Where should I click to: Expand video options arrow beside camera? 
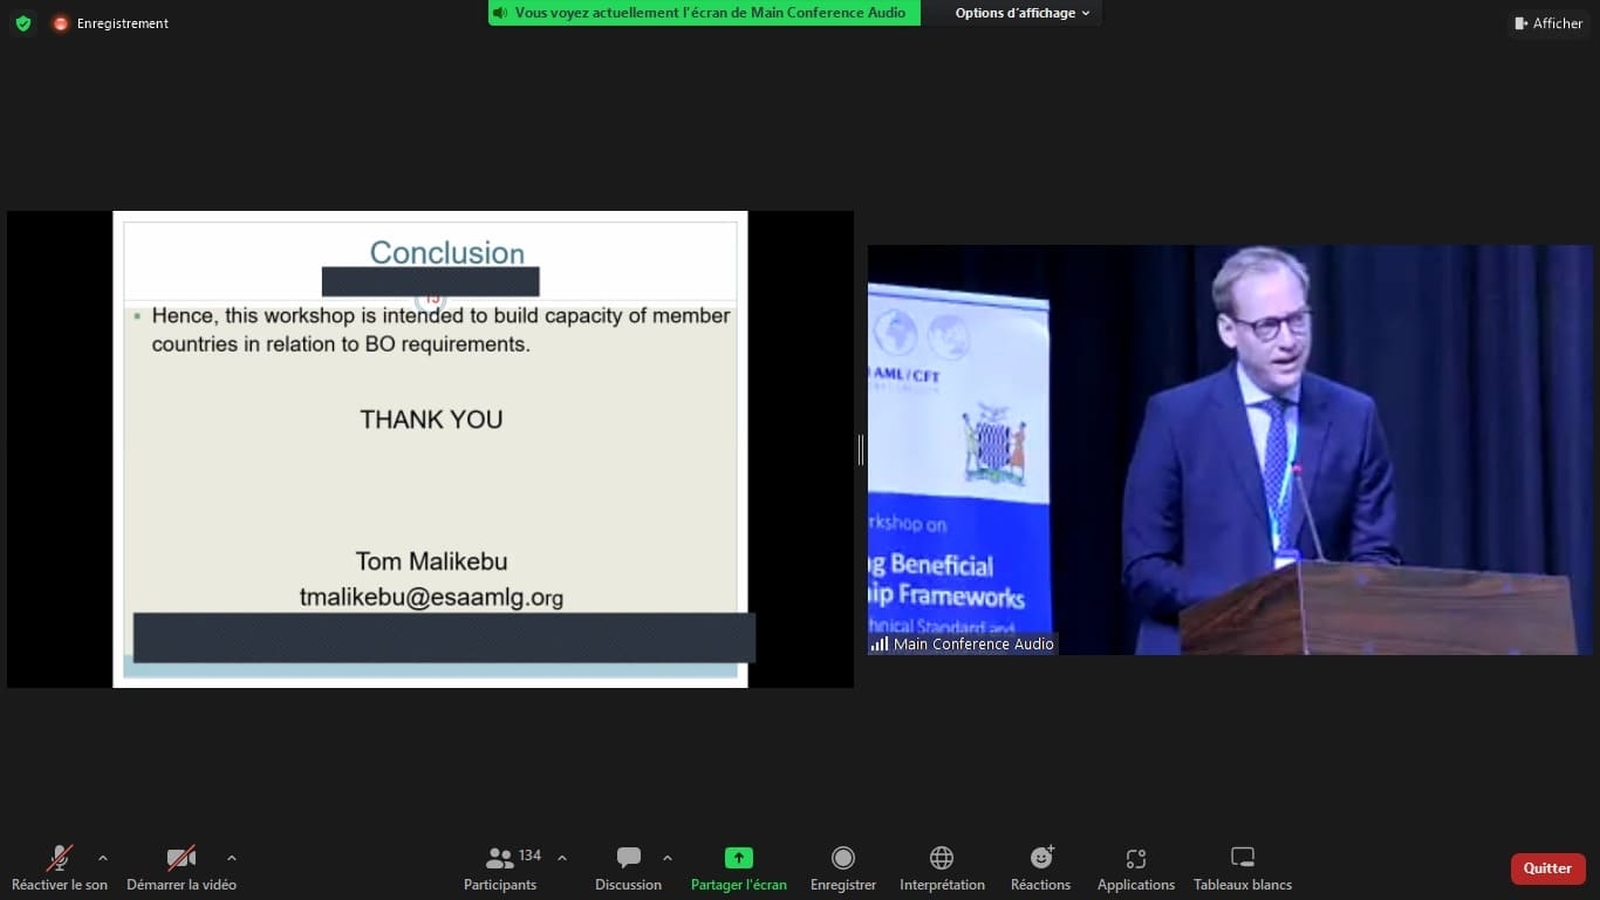click(232, 858)
